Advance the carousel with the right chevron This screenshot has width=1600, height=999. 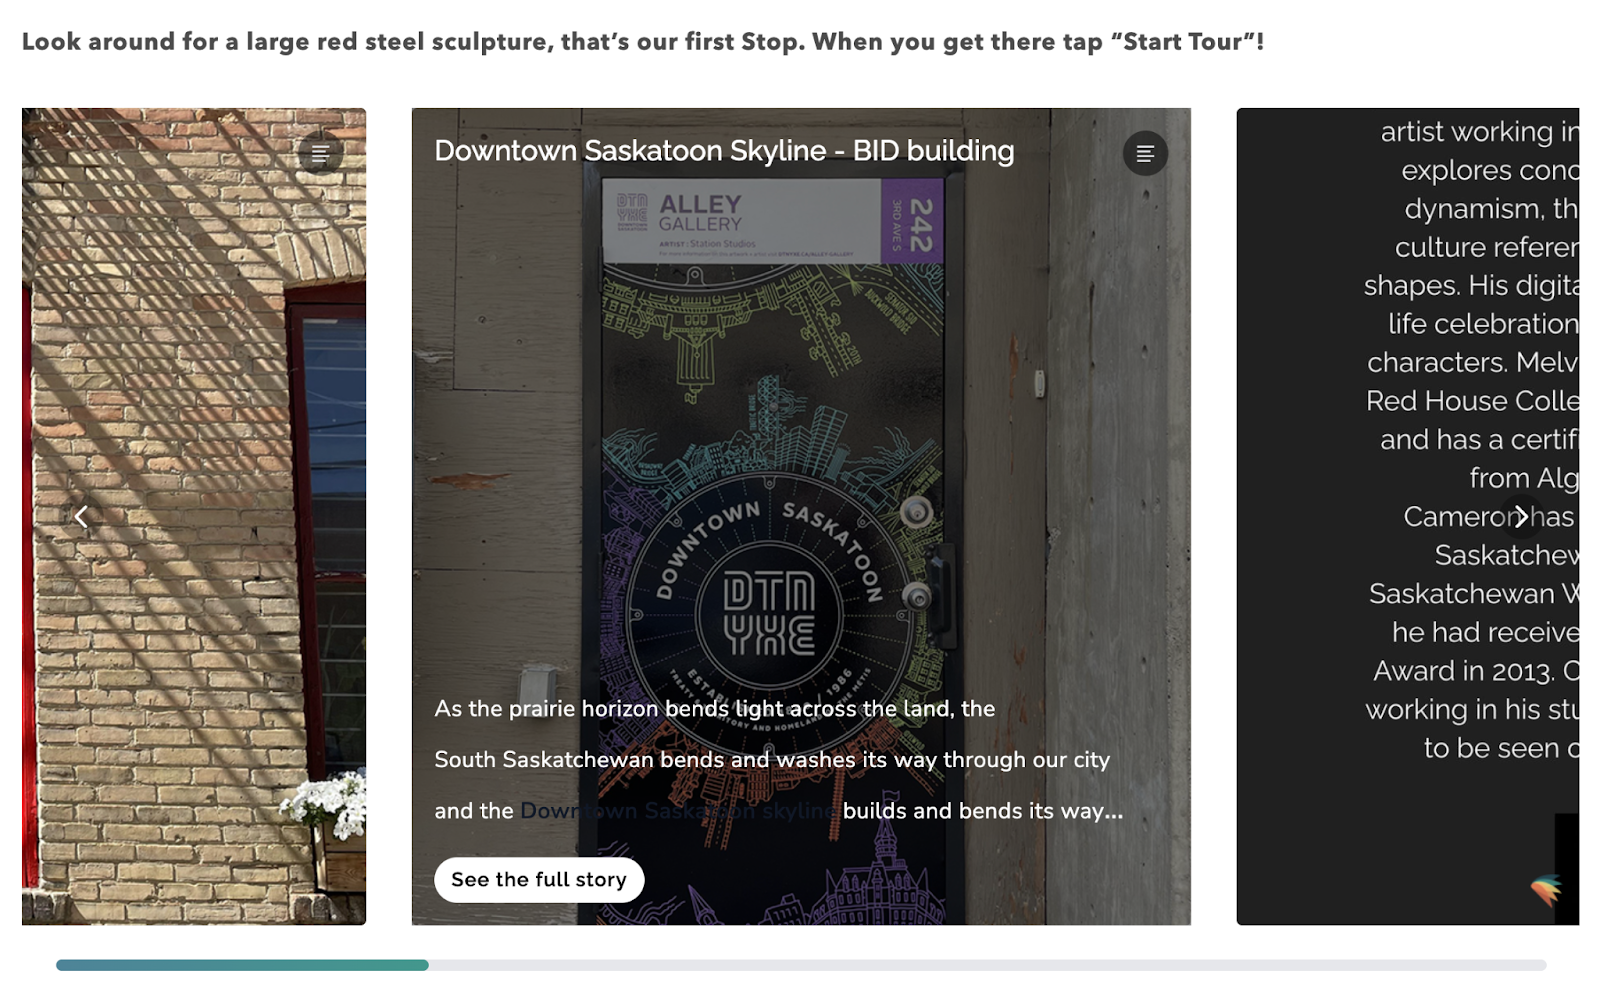click(1520, 516)
